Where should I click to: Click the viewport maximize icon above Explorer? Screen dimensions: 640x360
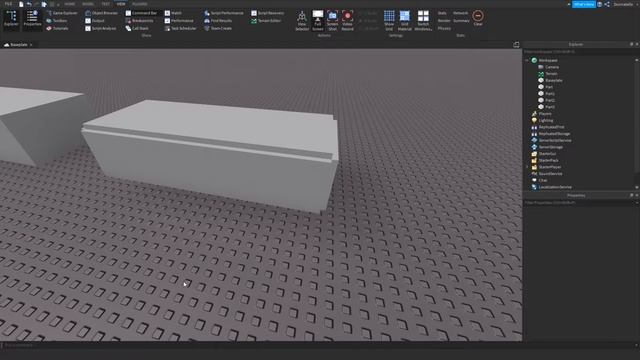click(x=516, y=44)
